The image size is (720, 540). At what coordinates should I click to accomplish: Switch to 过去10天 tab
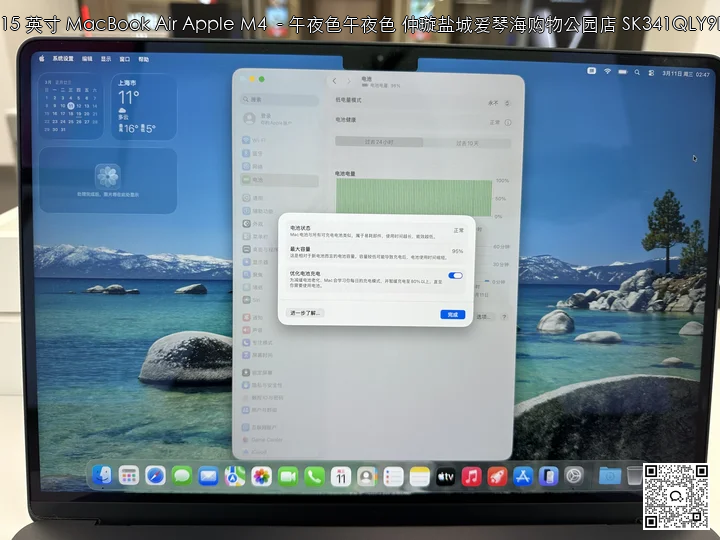click(467, 143)
